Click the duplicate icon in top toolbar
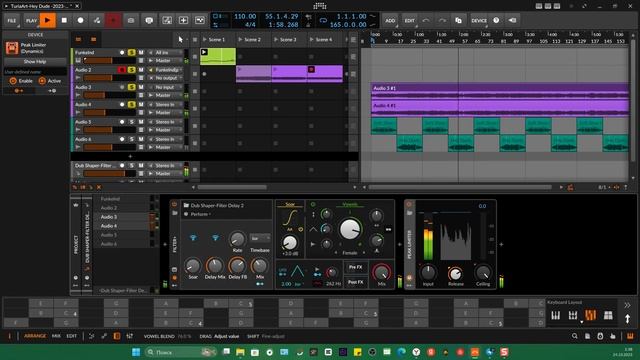This screenshot has height=360, width=640. [458, 20]
